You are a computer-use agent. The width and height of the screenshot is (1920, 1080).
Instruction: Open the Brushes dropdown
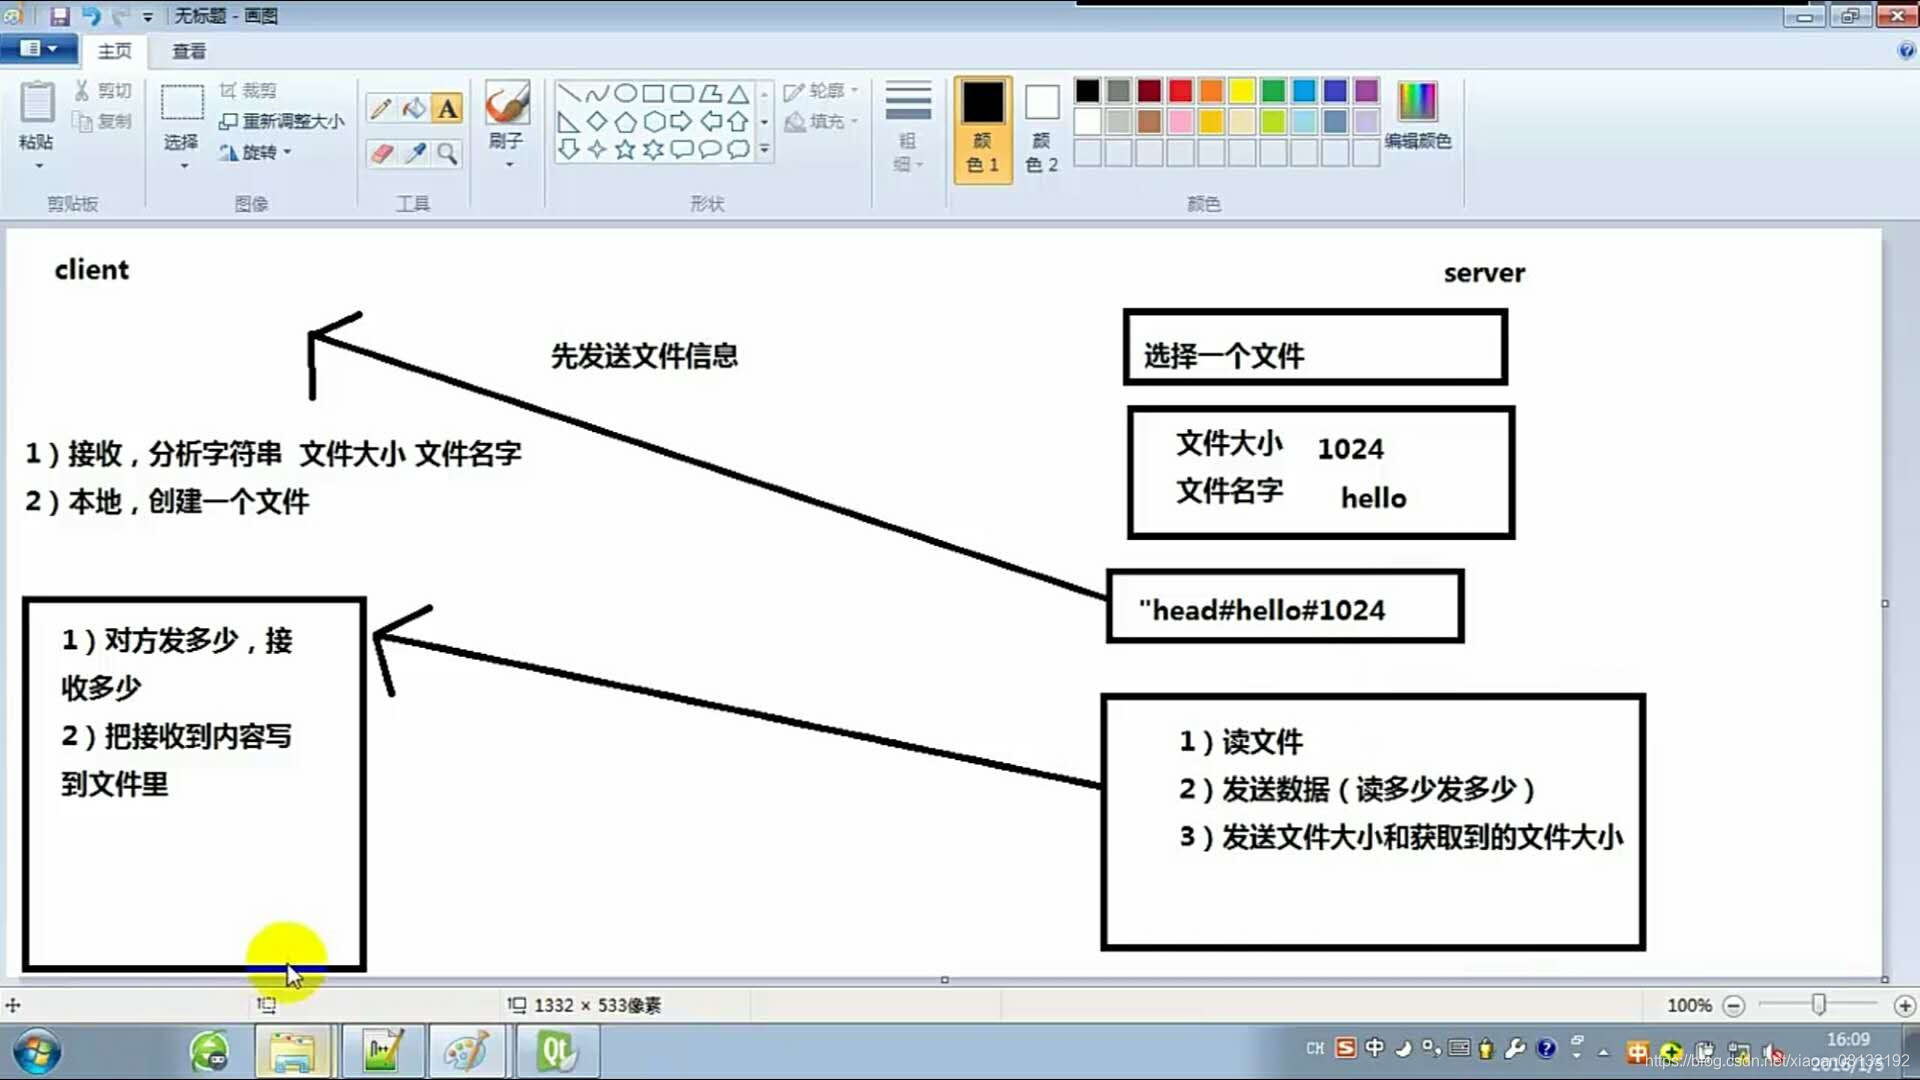pos(508,165)
